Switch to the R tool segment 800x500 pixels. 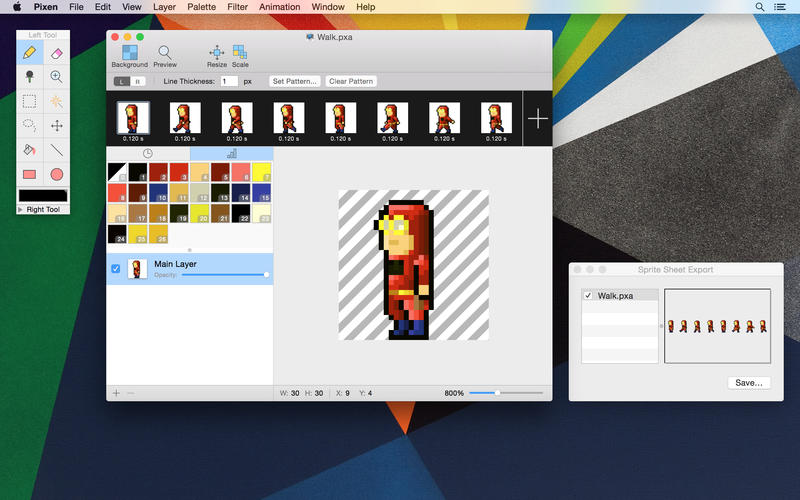tap(138, 81)
